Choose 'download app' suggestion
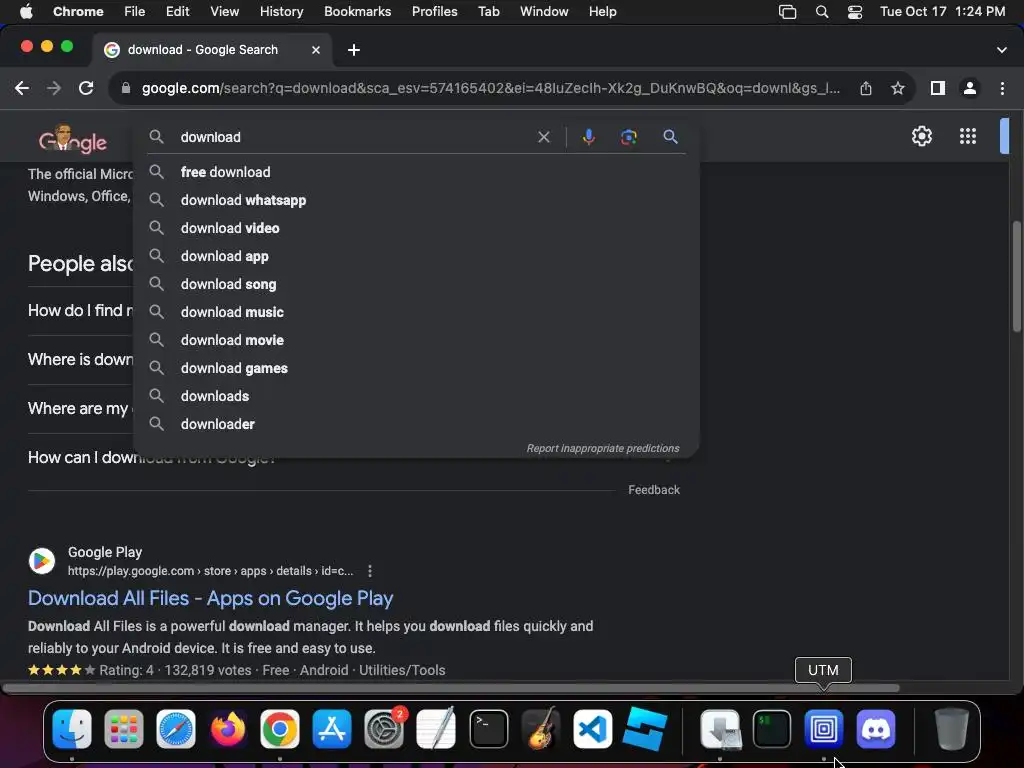The height and width of the screenshot is (768, 1024). 416,257
